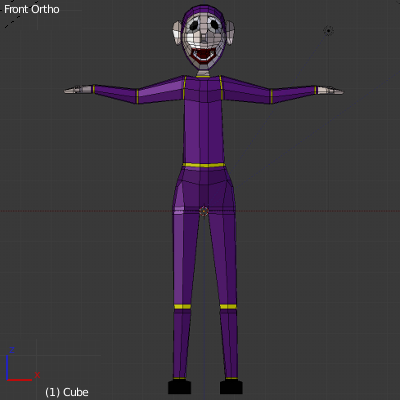Click the "Front Ortho" view label

pyautogui.click(x=32, y=9)
